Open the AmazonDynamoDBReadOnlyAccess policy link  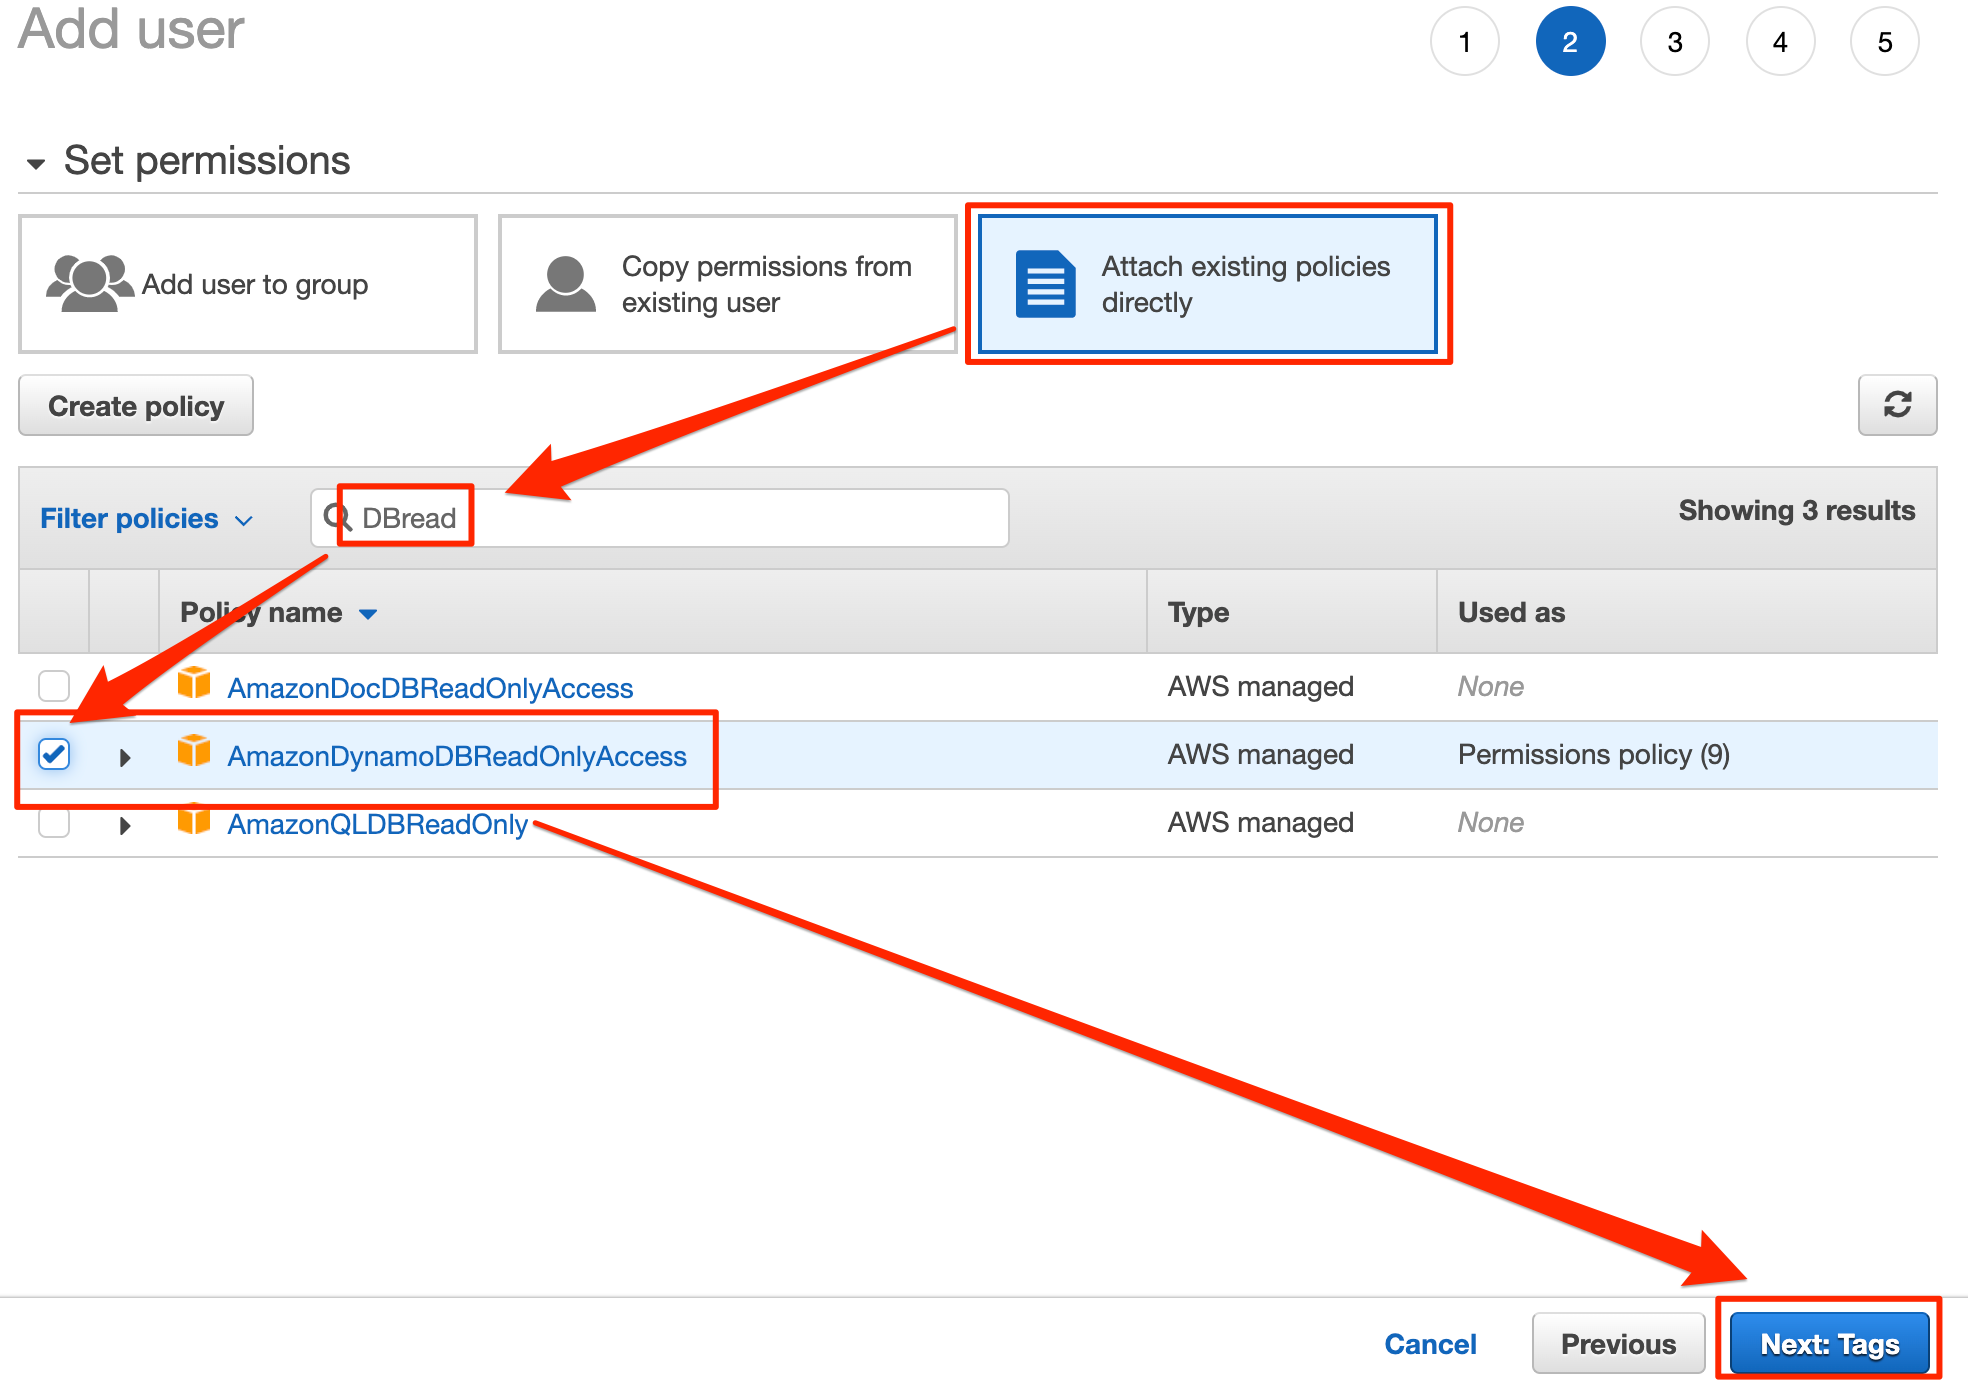457,756
